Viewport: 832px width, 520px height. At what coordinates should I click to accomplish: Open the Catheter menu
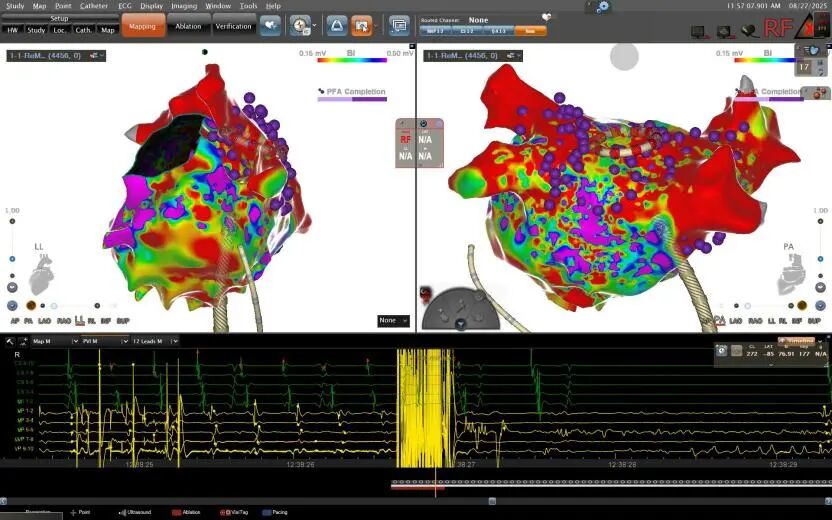point(94,6)
